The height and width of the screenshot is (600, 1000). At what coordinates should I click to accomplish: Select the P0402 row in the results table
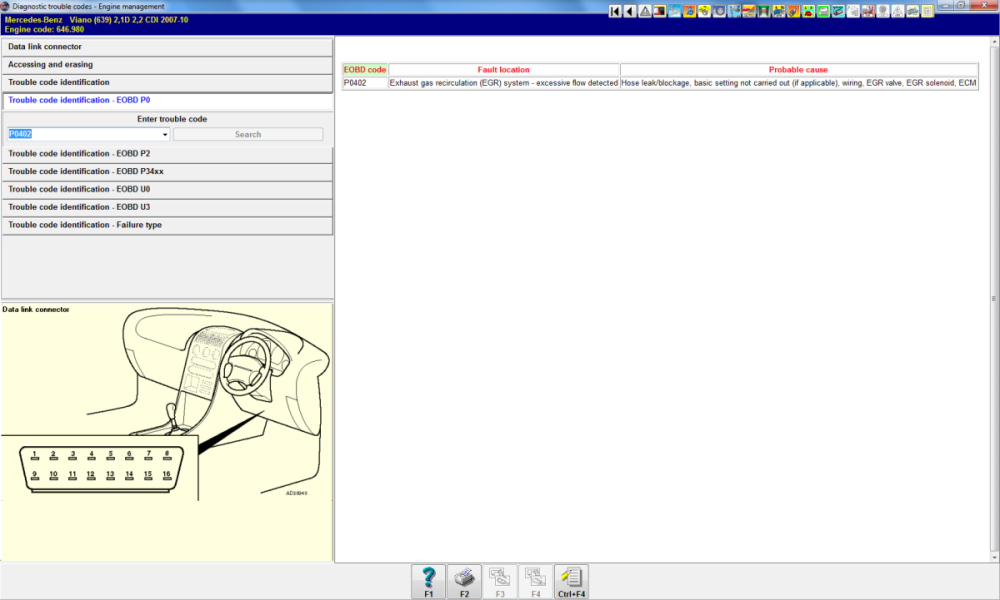tap(660, 83)
